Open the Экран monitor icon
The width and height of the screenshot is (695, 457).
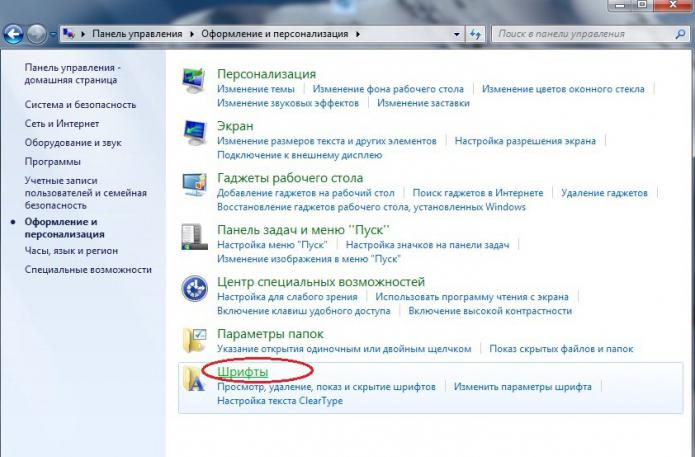[x=194, y=133]
